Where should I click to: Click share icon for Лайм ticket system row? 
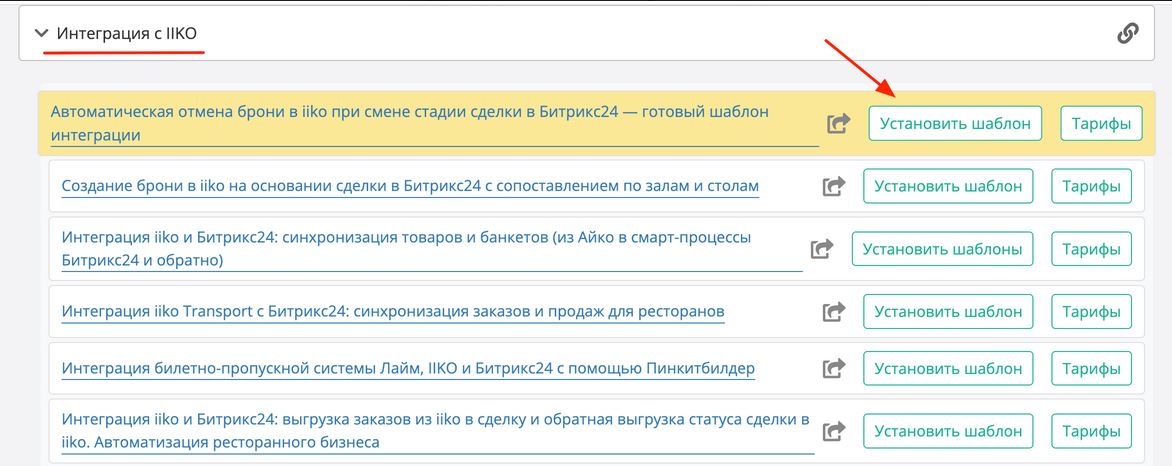(x=833, y=369)
